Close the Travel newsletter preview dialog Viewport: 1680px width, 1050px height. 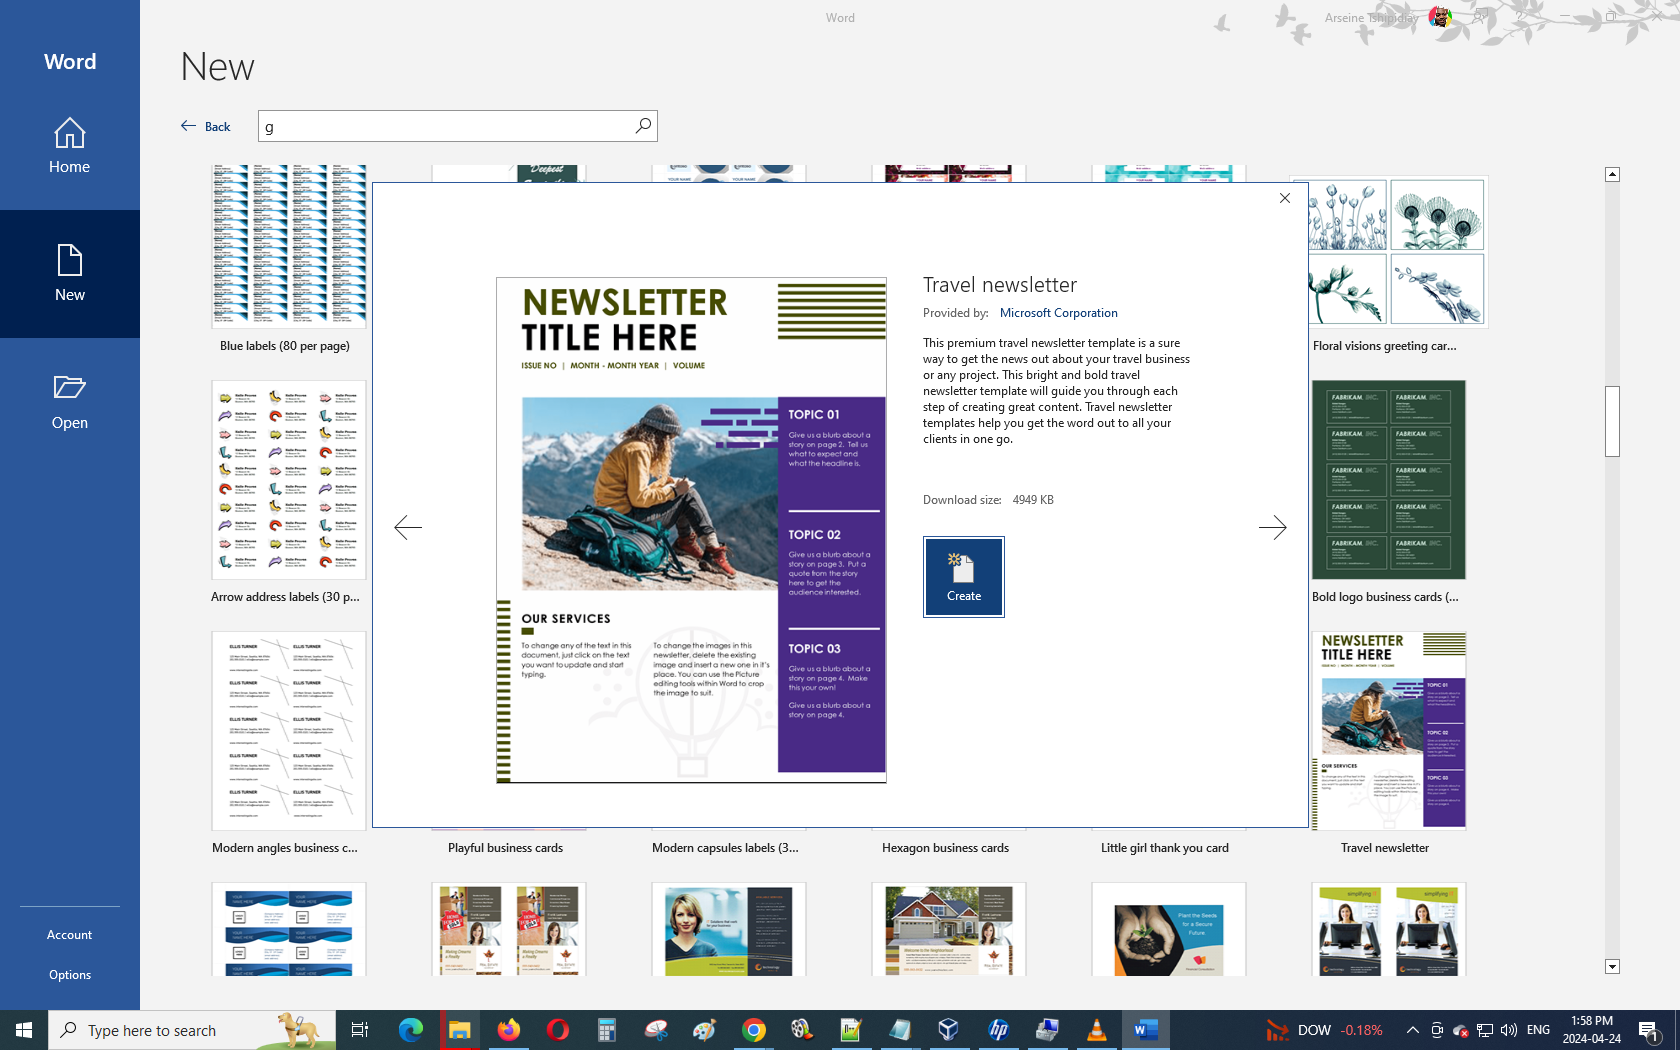(x=1285, y=198)
